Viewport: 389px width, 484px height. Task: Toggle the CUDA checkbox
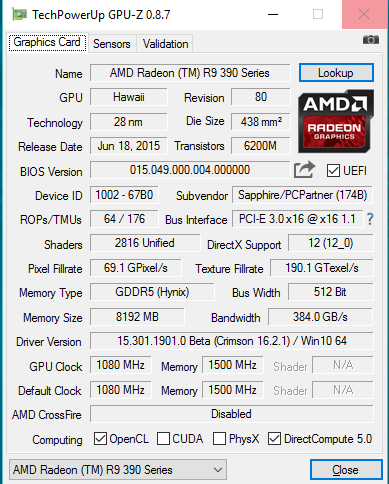163,439
